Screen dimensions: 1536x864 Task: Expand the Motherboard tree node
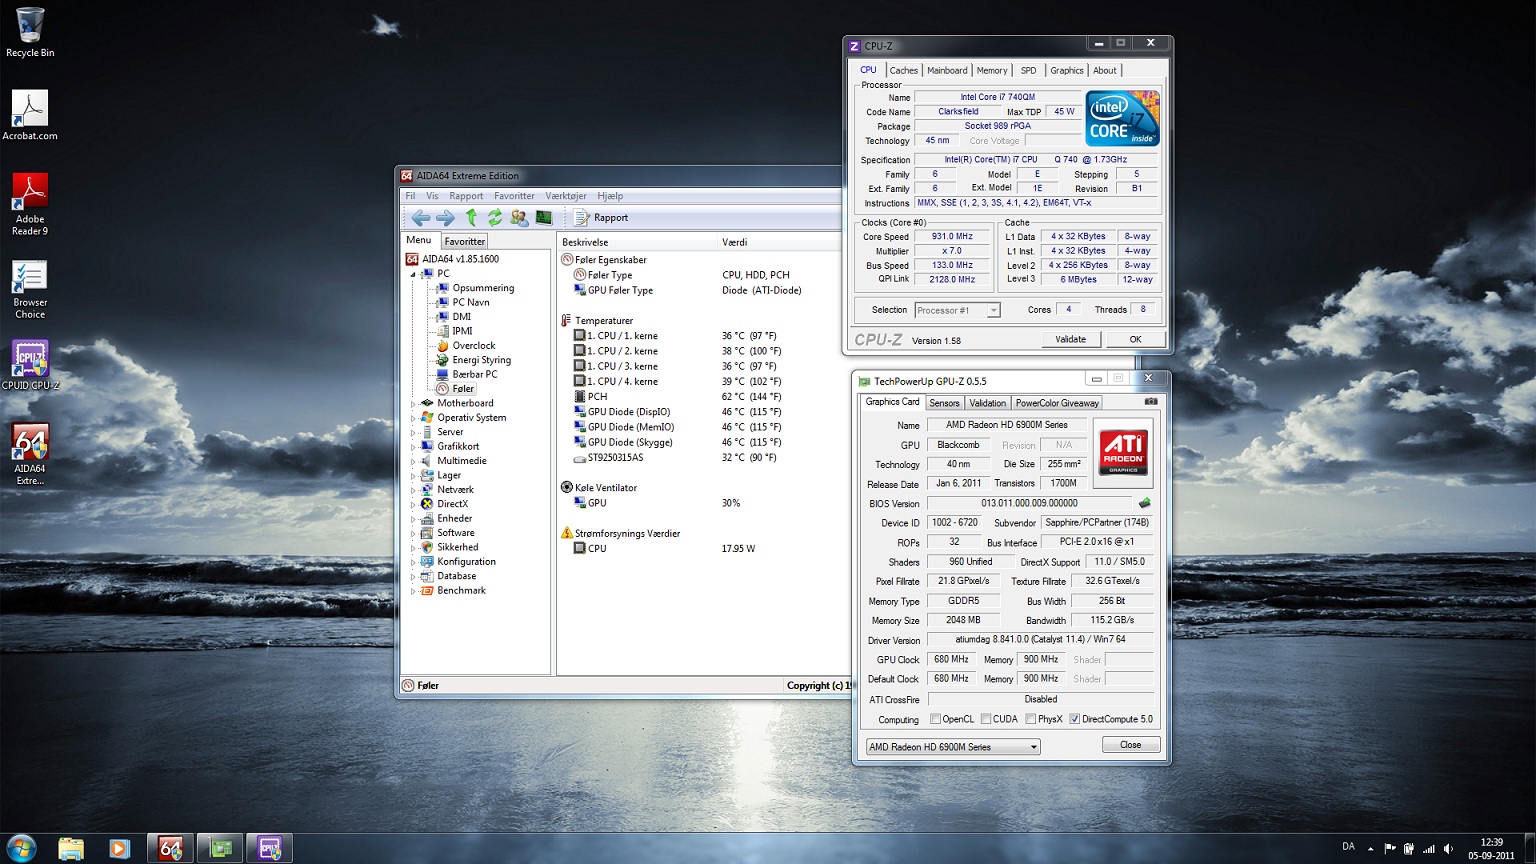point(413,404)
